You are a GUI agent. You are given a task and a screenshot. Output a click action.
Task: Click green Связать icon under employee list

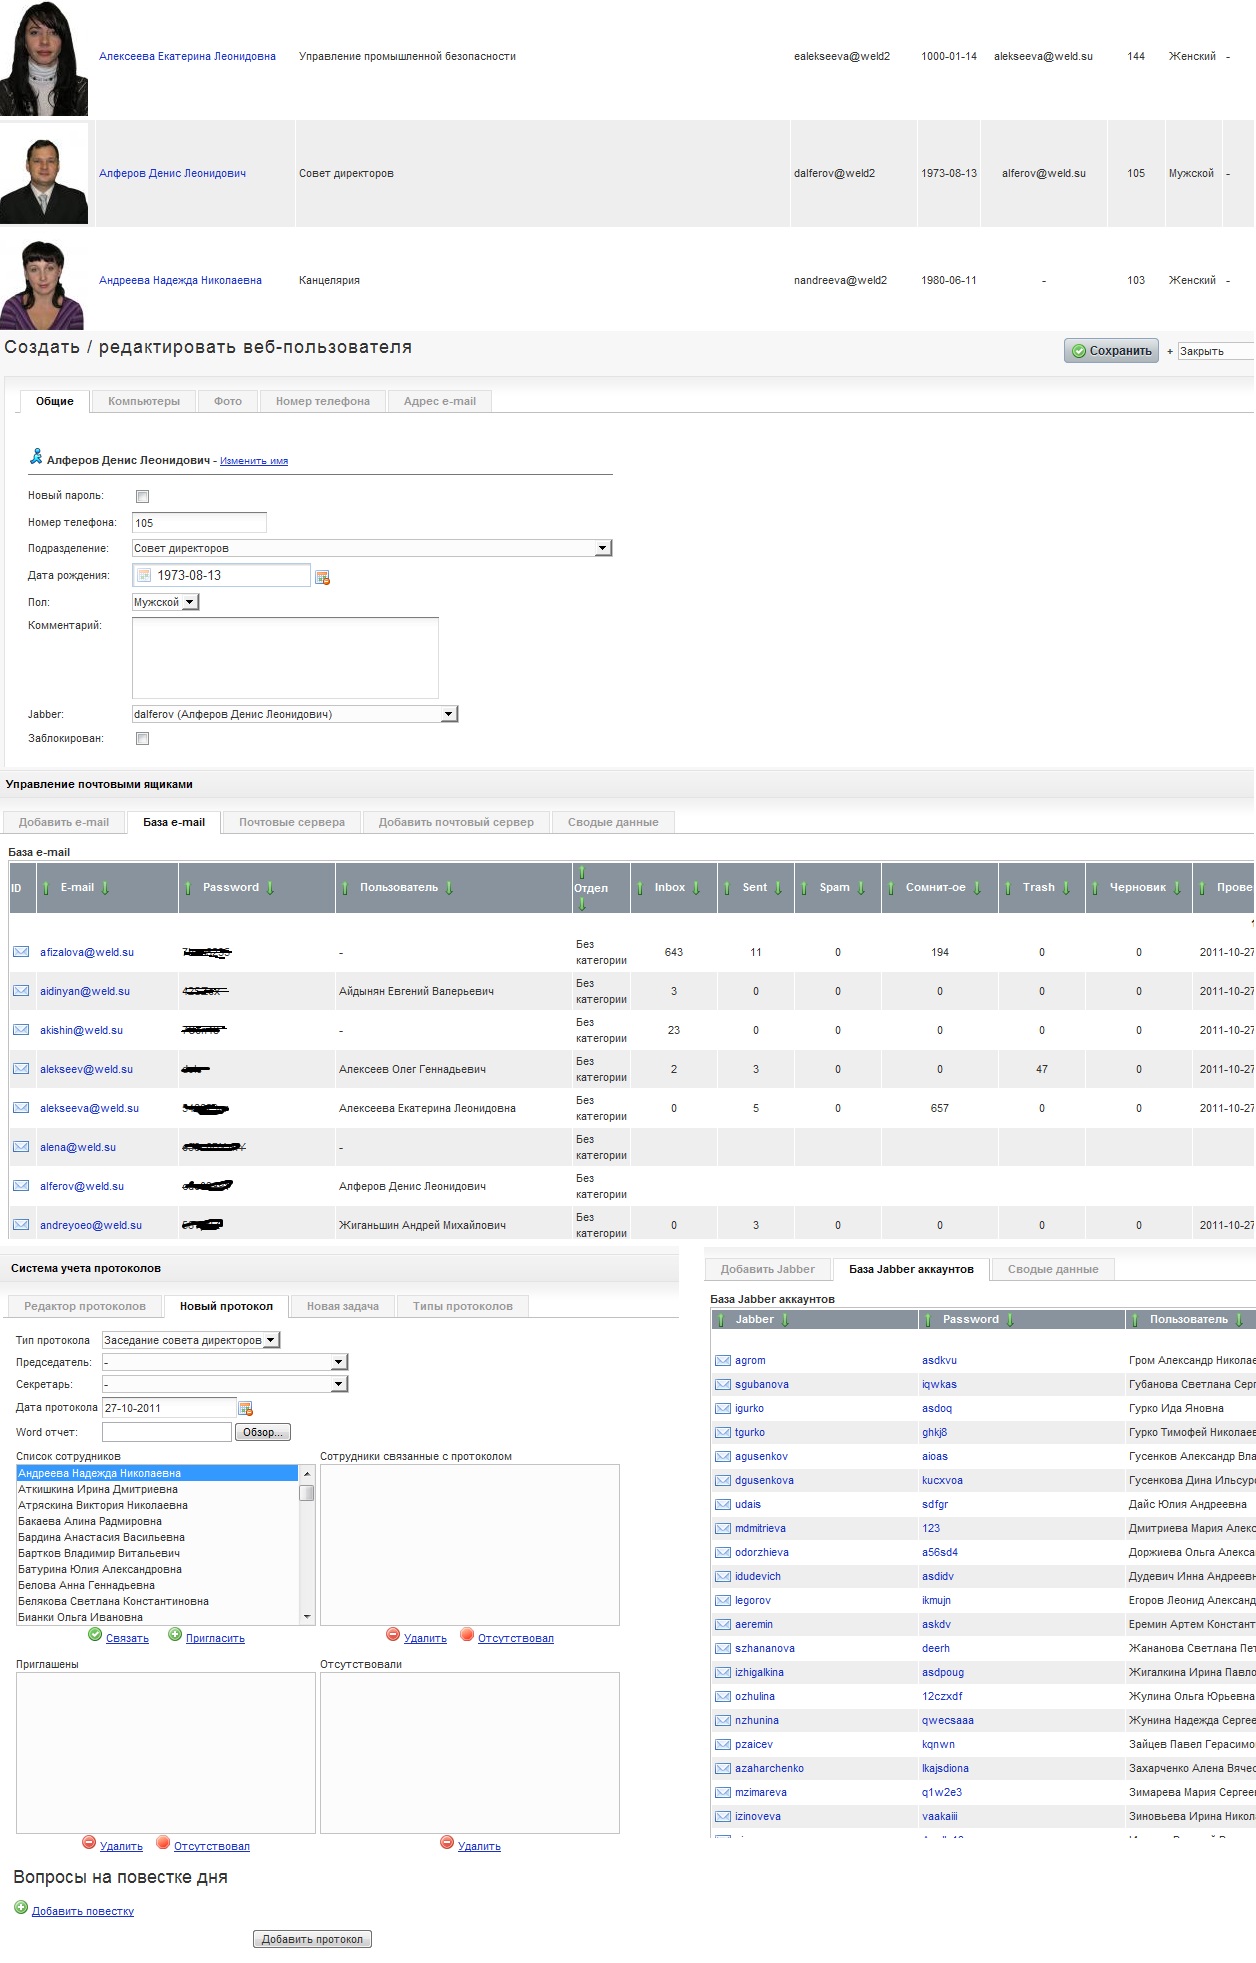pos(95,1634)
